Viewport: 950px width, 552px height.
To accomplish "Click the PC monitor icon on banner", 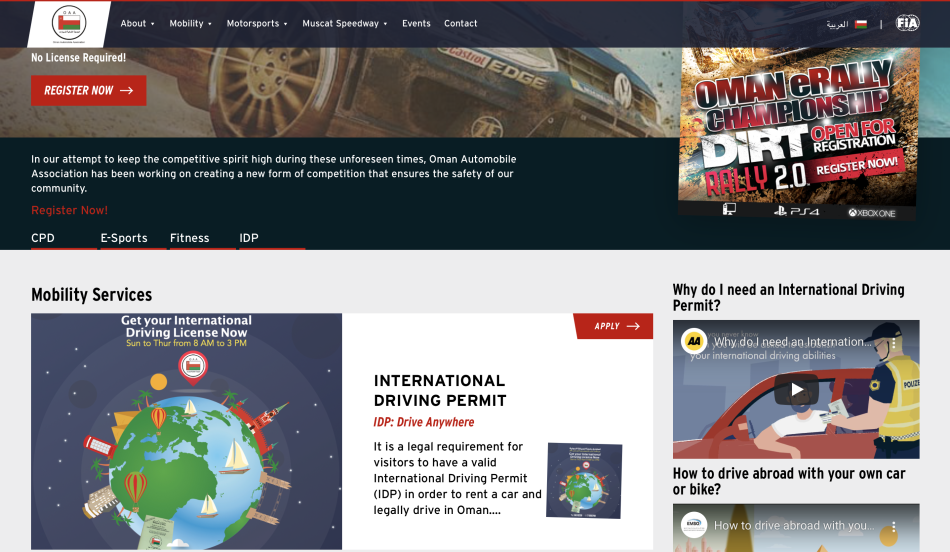I will point(729,209).
